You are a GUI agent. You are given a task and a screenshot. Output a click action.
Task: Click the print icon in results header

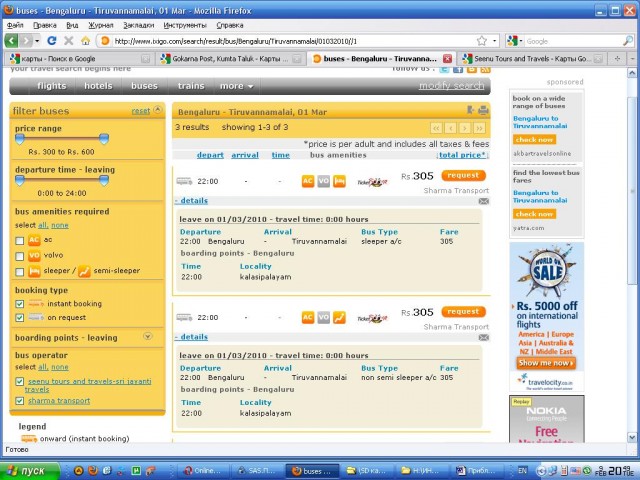[484, 110]
